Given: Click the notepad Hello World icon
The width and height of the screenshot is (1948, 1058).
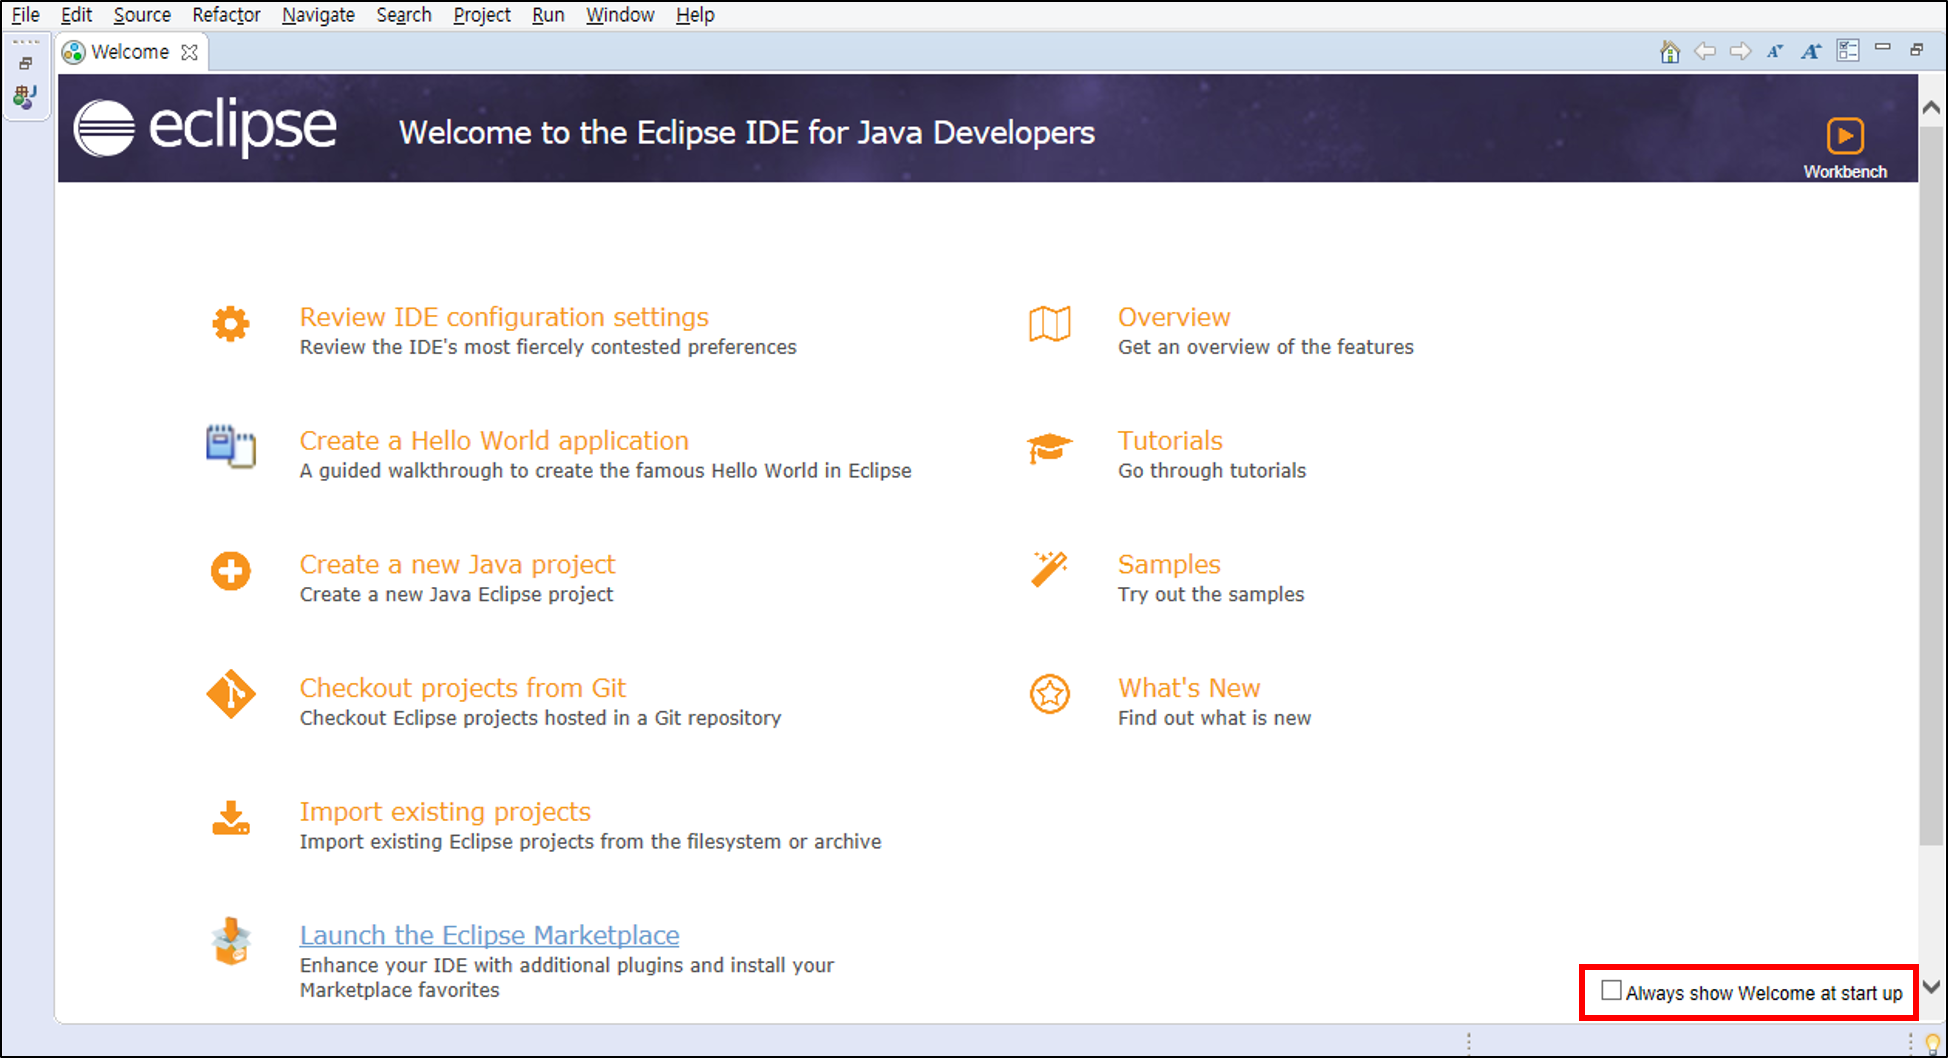Looking at the screenshot, I should click(231, 447).
